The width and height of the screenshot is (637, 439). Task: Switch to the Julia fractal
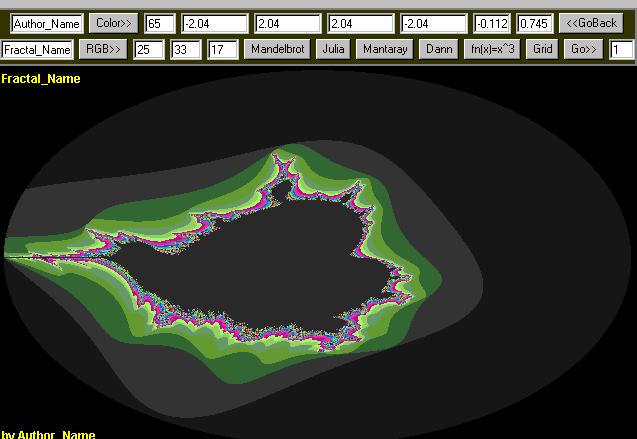tap(333, 48)
